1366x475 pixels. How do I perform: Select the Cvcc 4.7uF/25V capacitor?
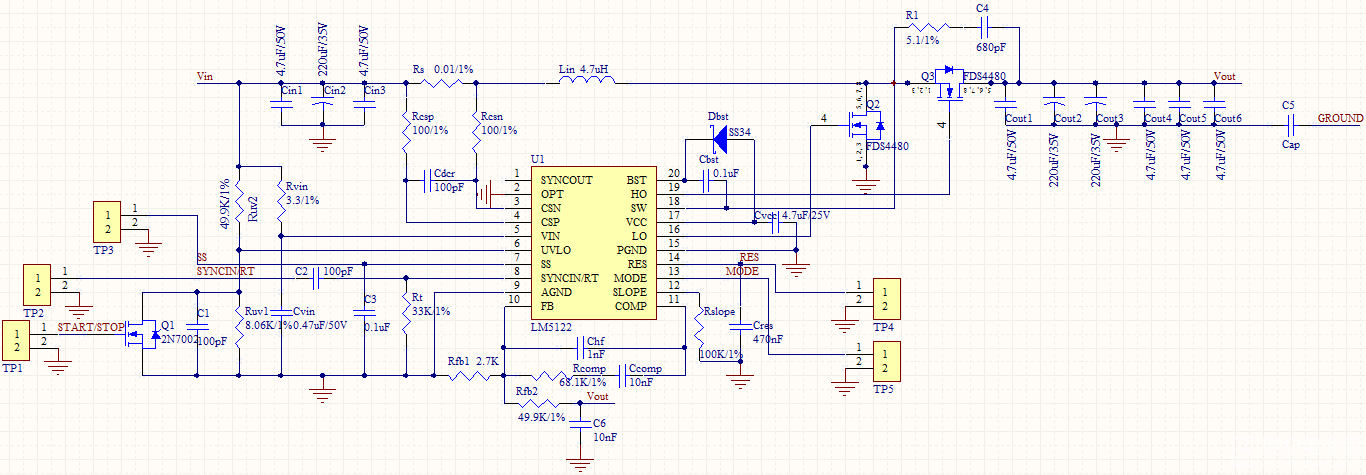(773, 222)
